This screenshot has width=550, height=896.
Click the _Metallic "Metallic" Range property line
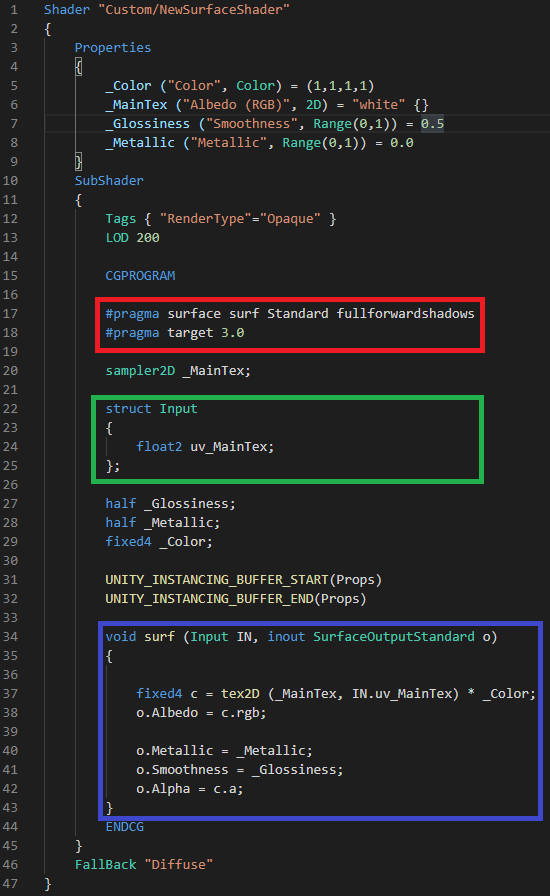(x=259, y=142)
